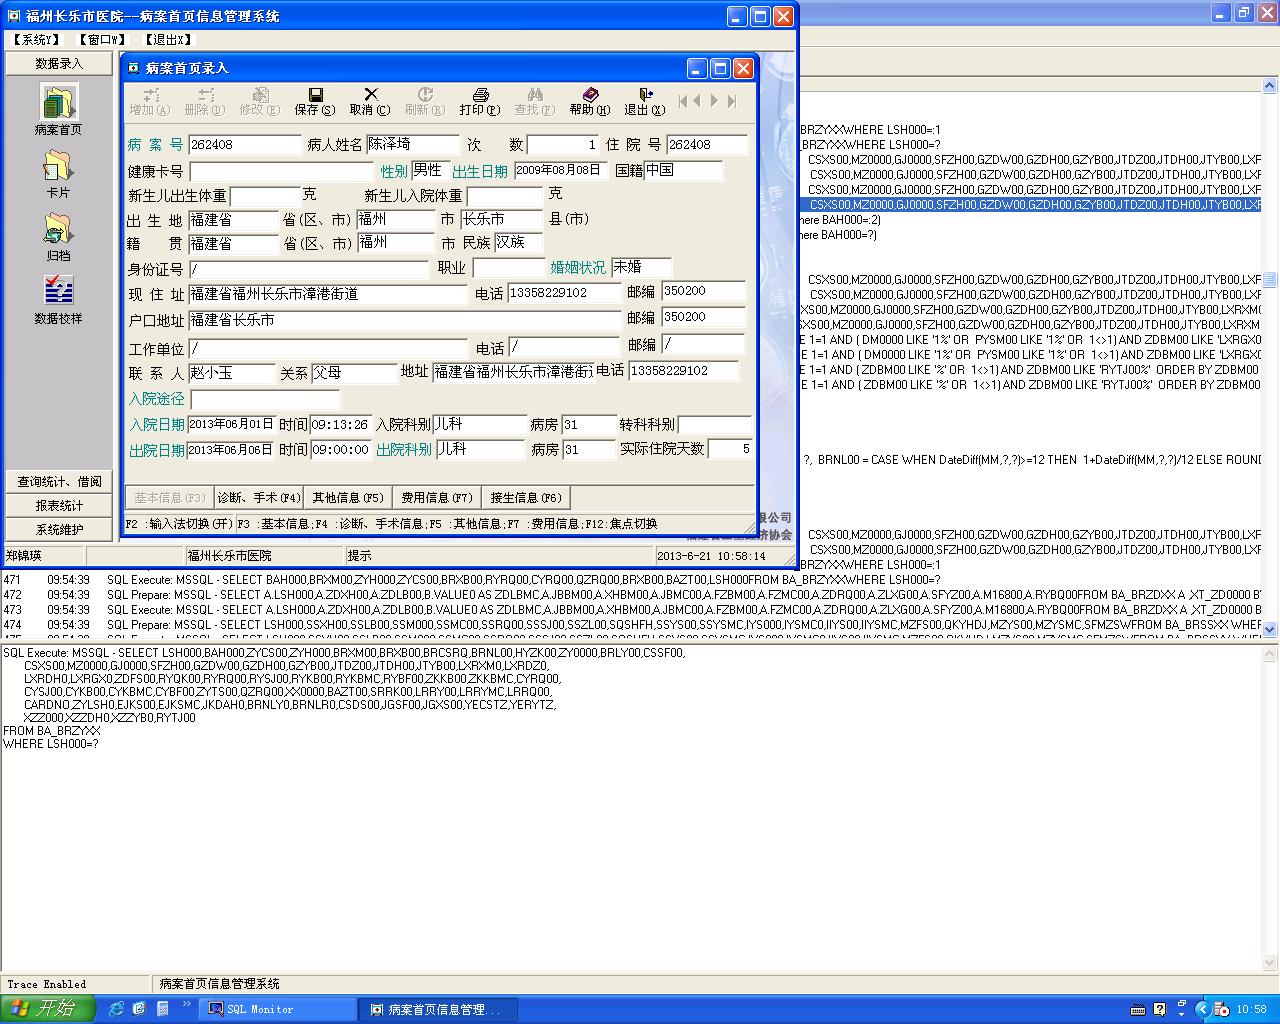Switch to the 费用信息(F7) tab
Image resolution: width=1280 pixels, height=1024 pixels.
click(437, 497)
